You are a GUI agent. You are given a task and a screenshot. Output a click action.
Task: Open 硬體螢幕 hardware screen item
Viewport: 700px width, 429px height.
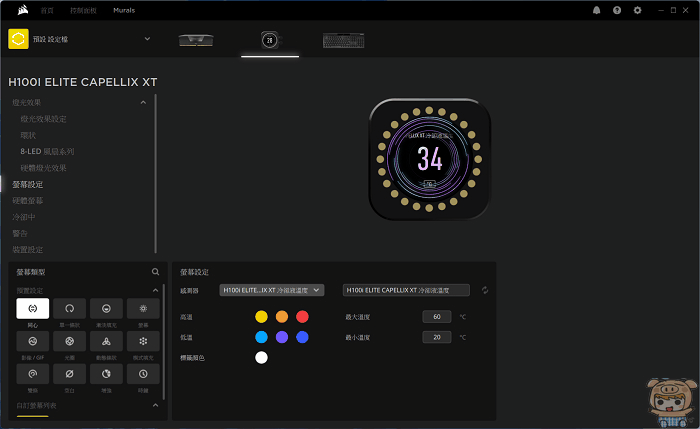pyautogui.click(x=28, y=201)
